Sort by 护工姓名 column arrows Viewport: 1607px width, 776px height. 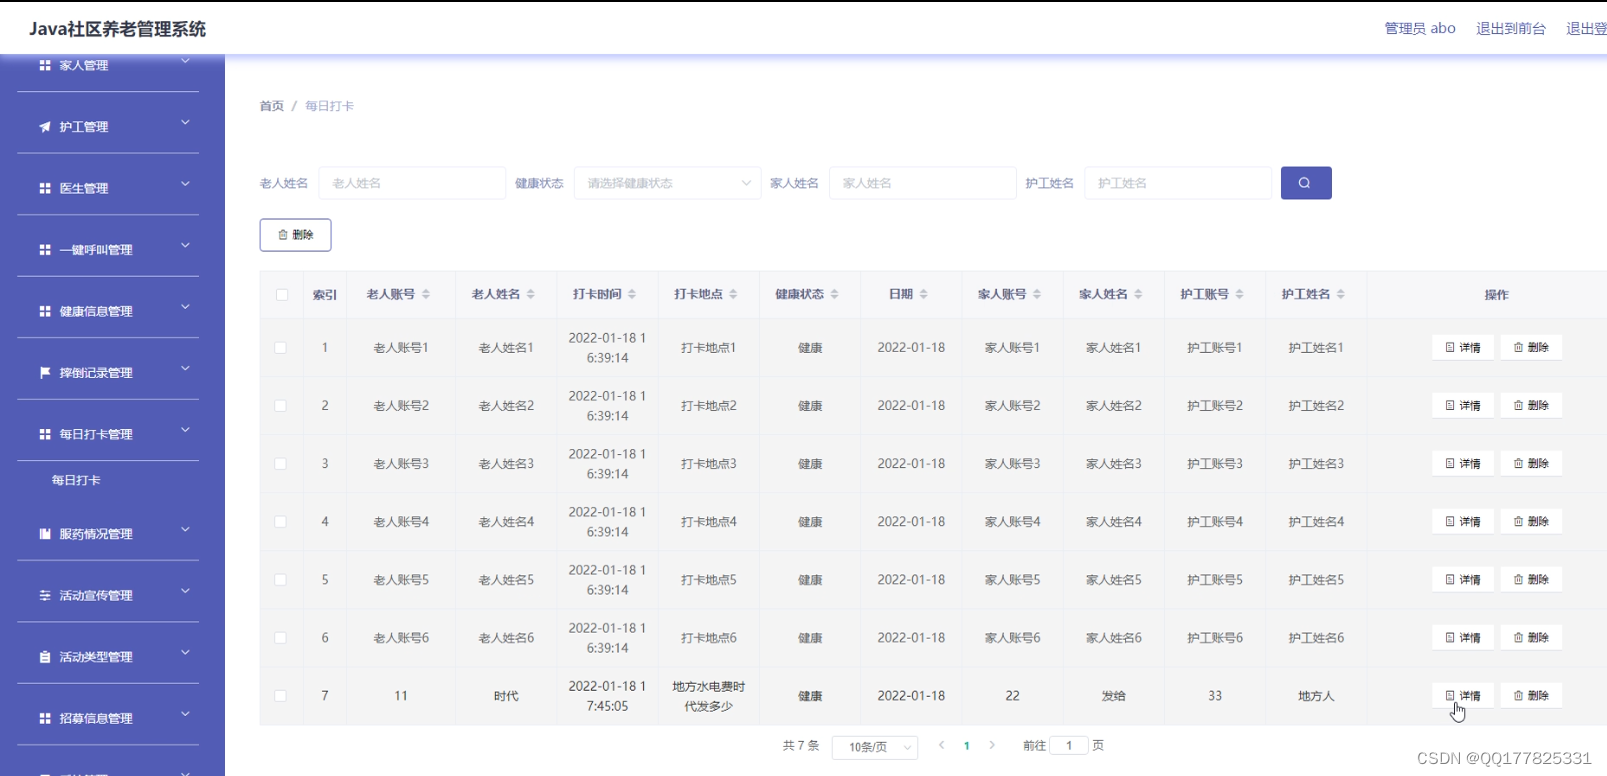pos(1341,294)
